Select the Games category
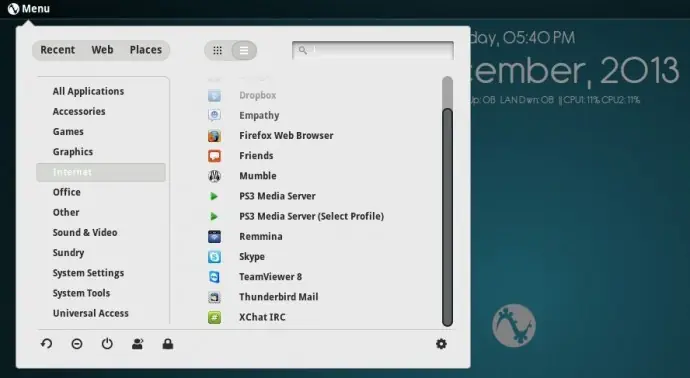Image resolution: width=690 pixels, height=378 pixels. point(68,132)
